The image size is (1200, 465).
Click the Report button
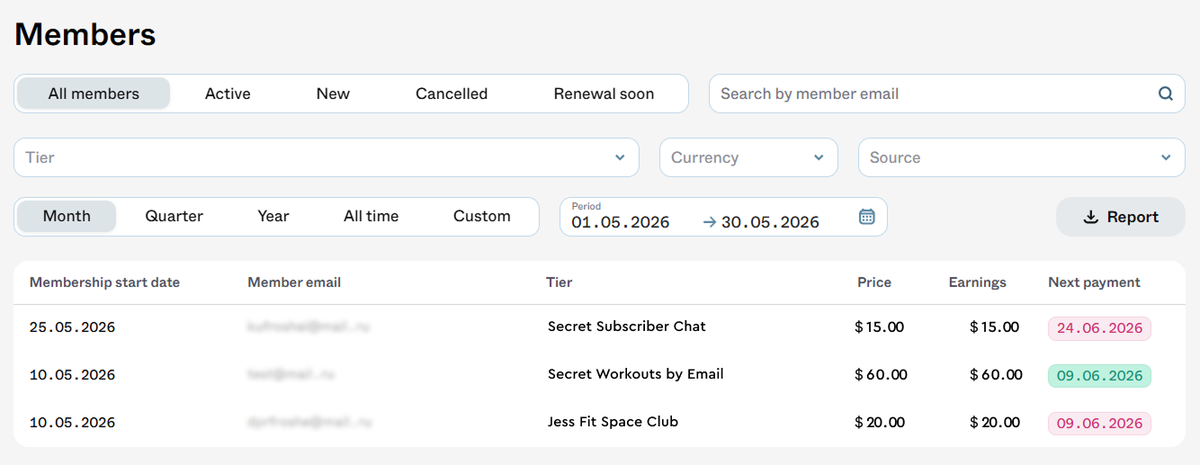1121,217
